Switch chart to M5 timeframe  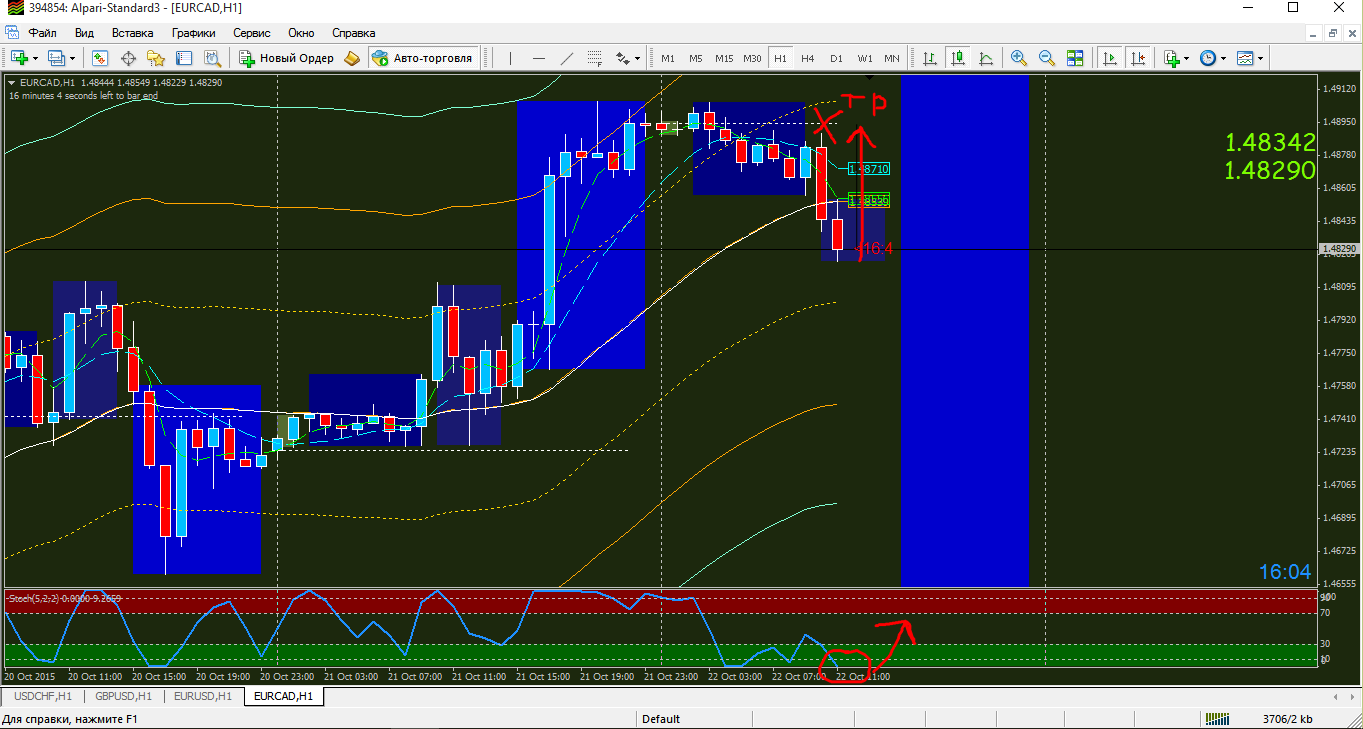[x=695, y=58]
